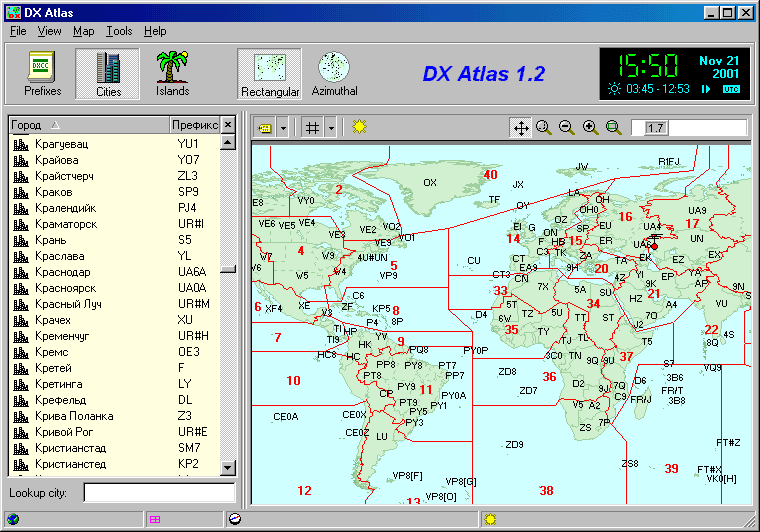Open the File menu
760x532 pixels.
pos(18,31)
